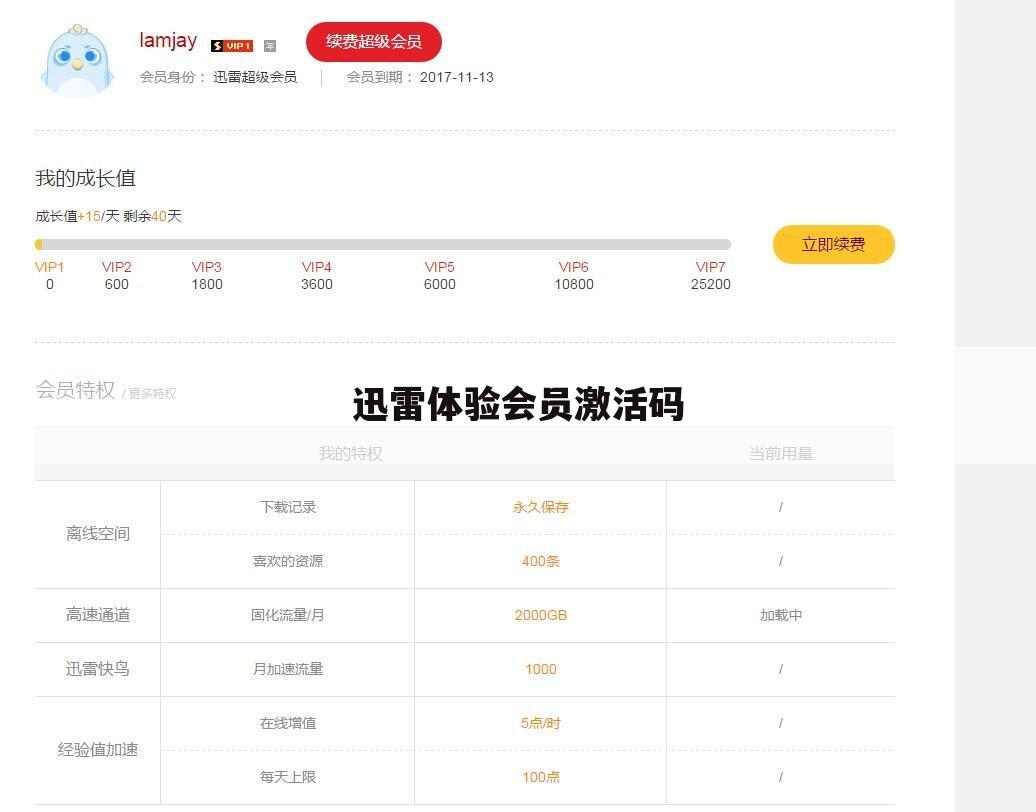This screenshot has height=812, width=1036.
Task: Click the 600 growth value number
Action: coord(116,284)
